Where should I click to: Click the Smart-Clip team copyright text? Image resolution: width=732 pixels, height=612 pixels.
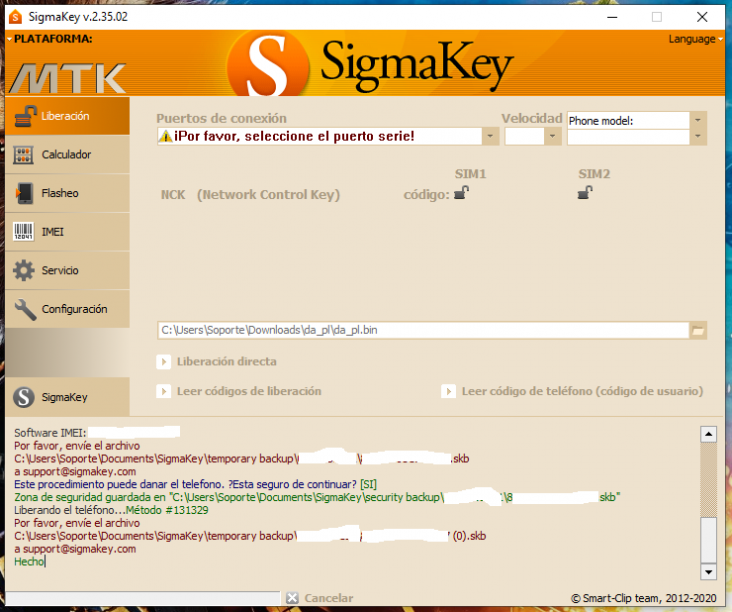pos(644,598)
